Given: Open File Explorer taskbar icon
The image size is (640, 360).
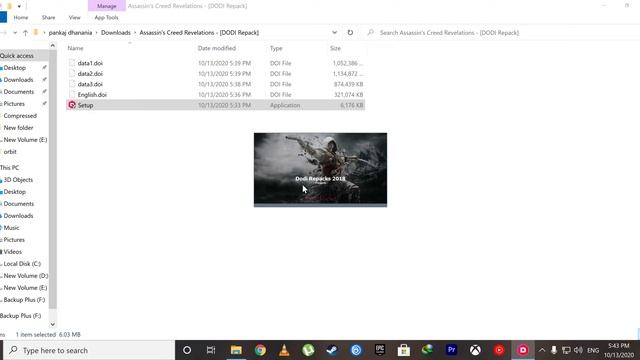Looking at the screenshot, I should 236,350.
